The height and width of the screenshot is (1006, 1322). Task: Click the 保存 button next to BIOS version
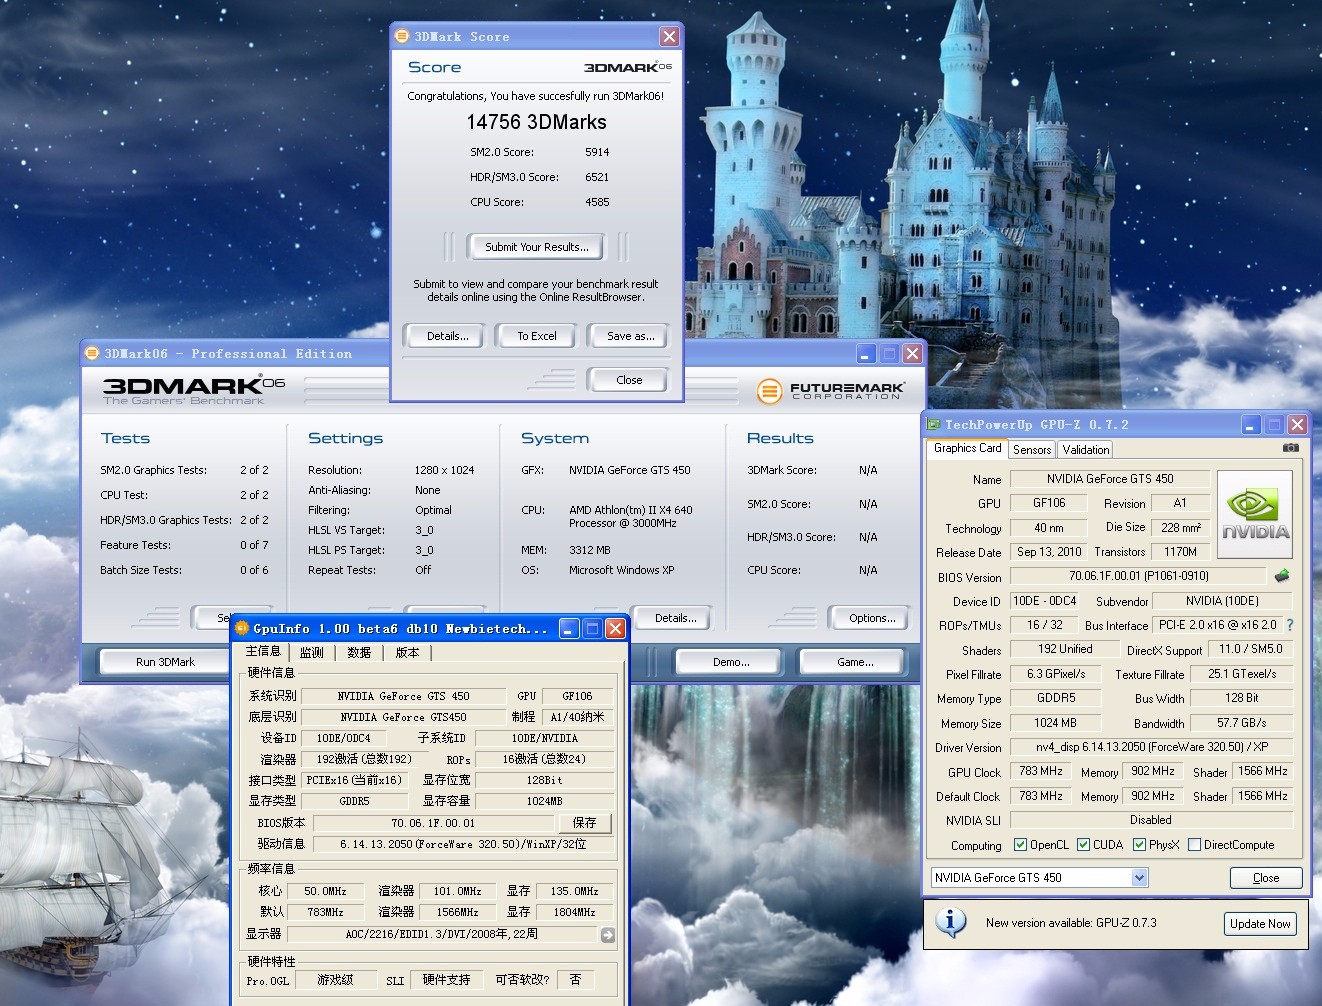point(584,823)
